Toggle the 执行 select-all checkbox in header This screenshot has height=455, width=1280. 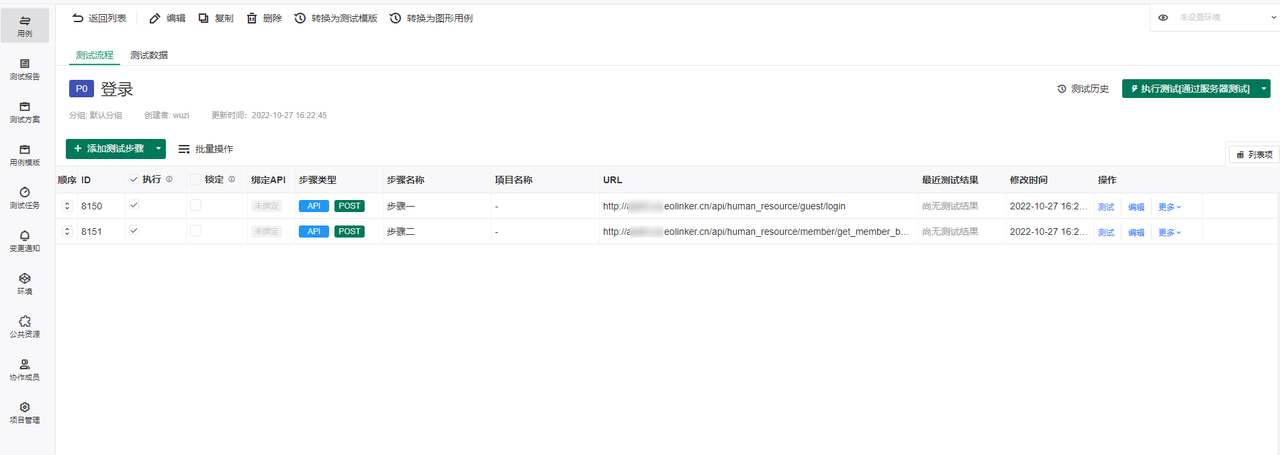coord(134,180)
